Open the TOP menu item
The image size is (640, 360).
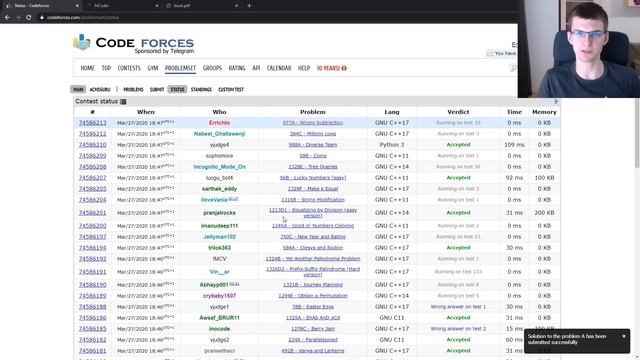click(106, 68)
